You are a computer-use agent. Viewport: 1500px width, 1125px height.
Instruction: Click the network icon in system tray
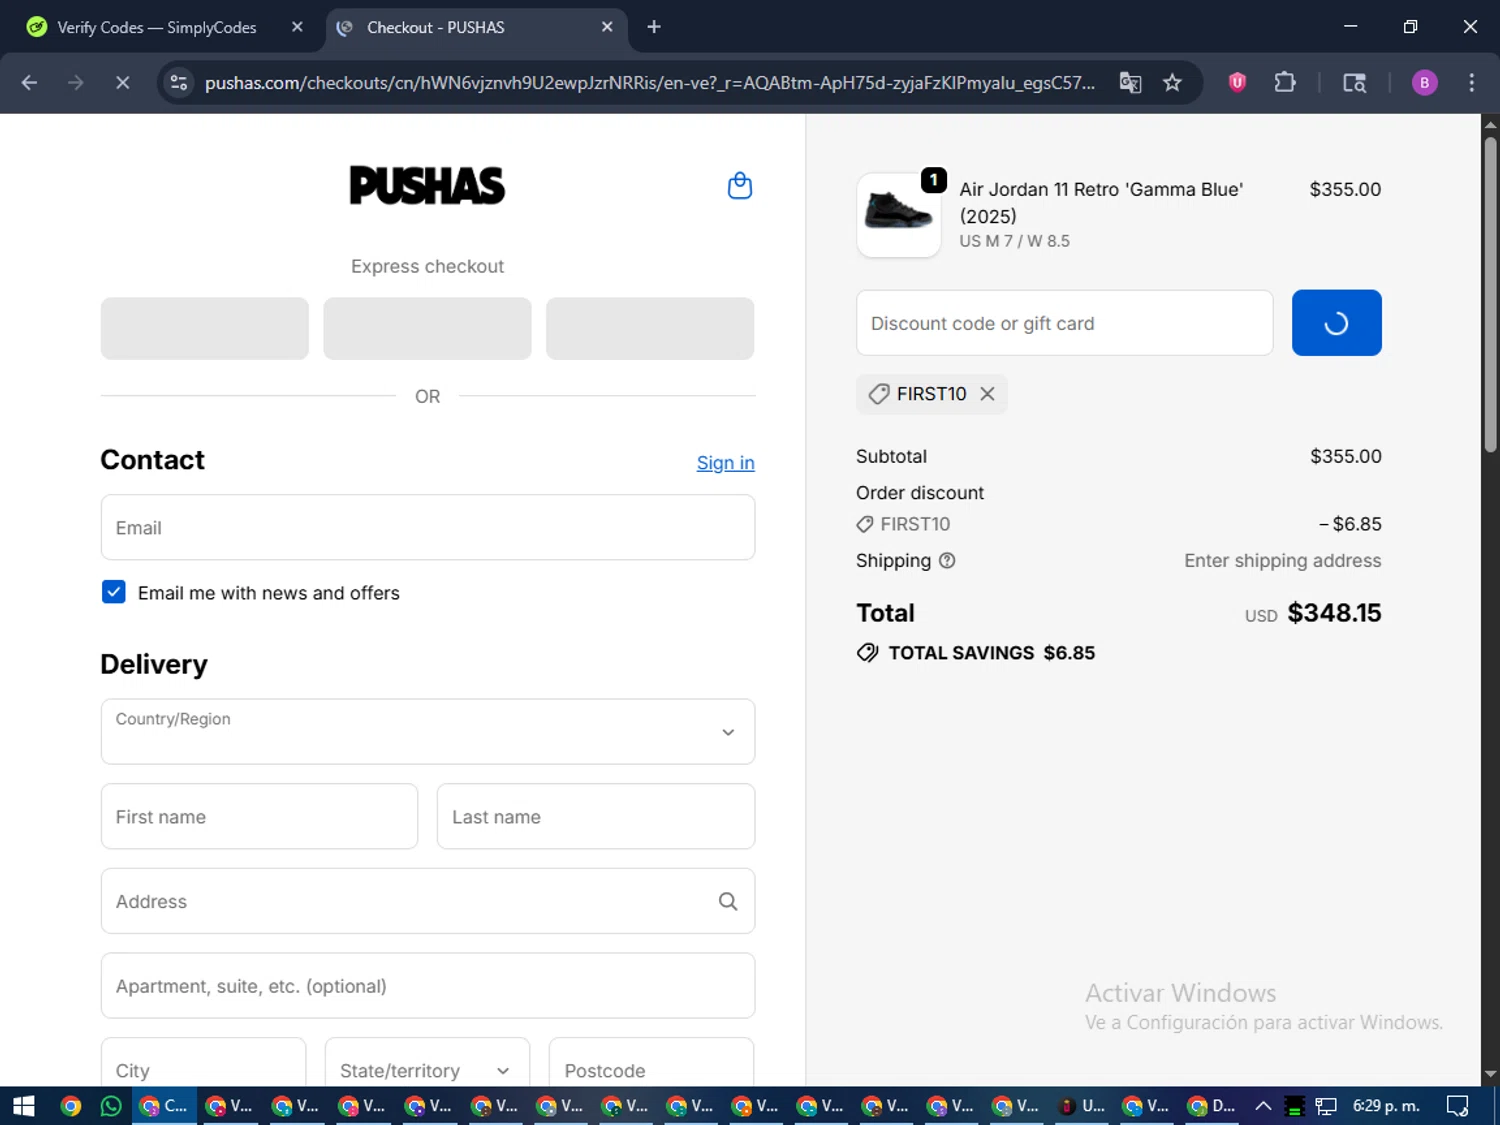point(1326,1106)
